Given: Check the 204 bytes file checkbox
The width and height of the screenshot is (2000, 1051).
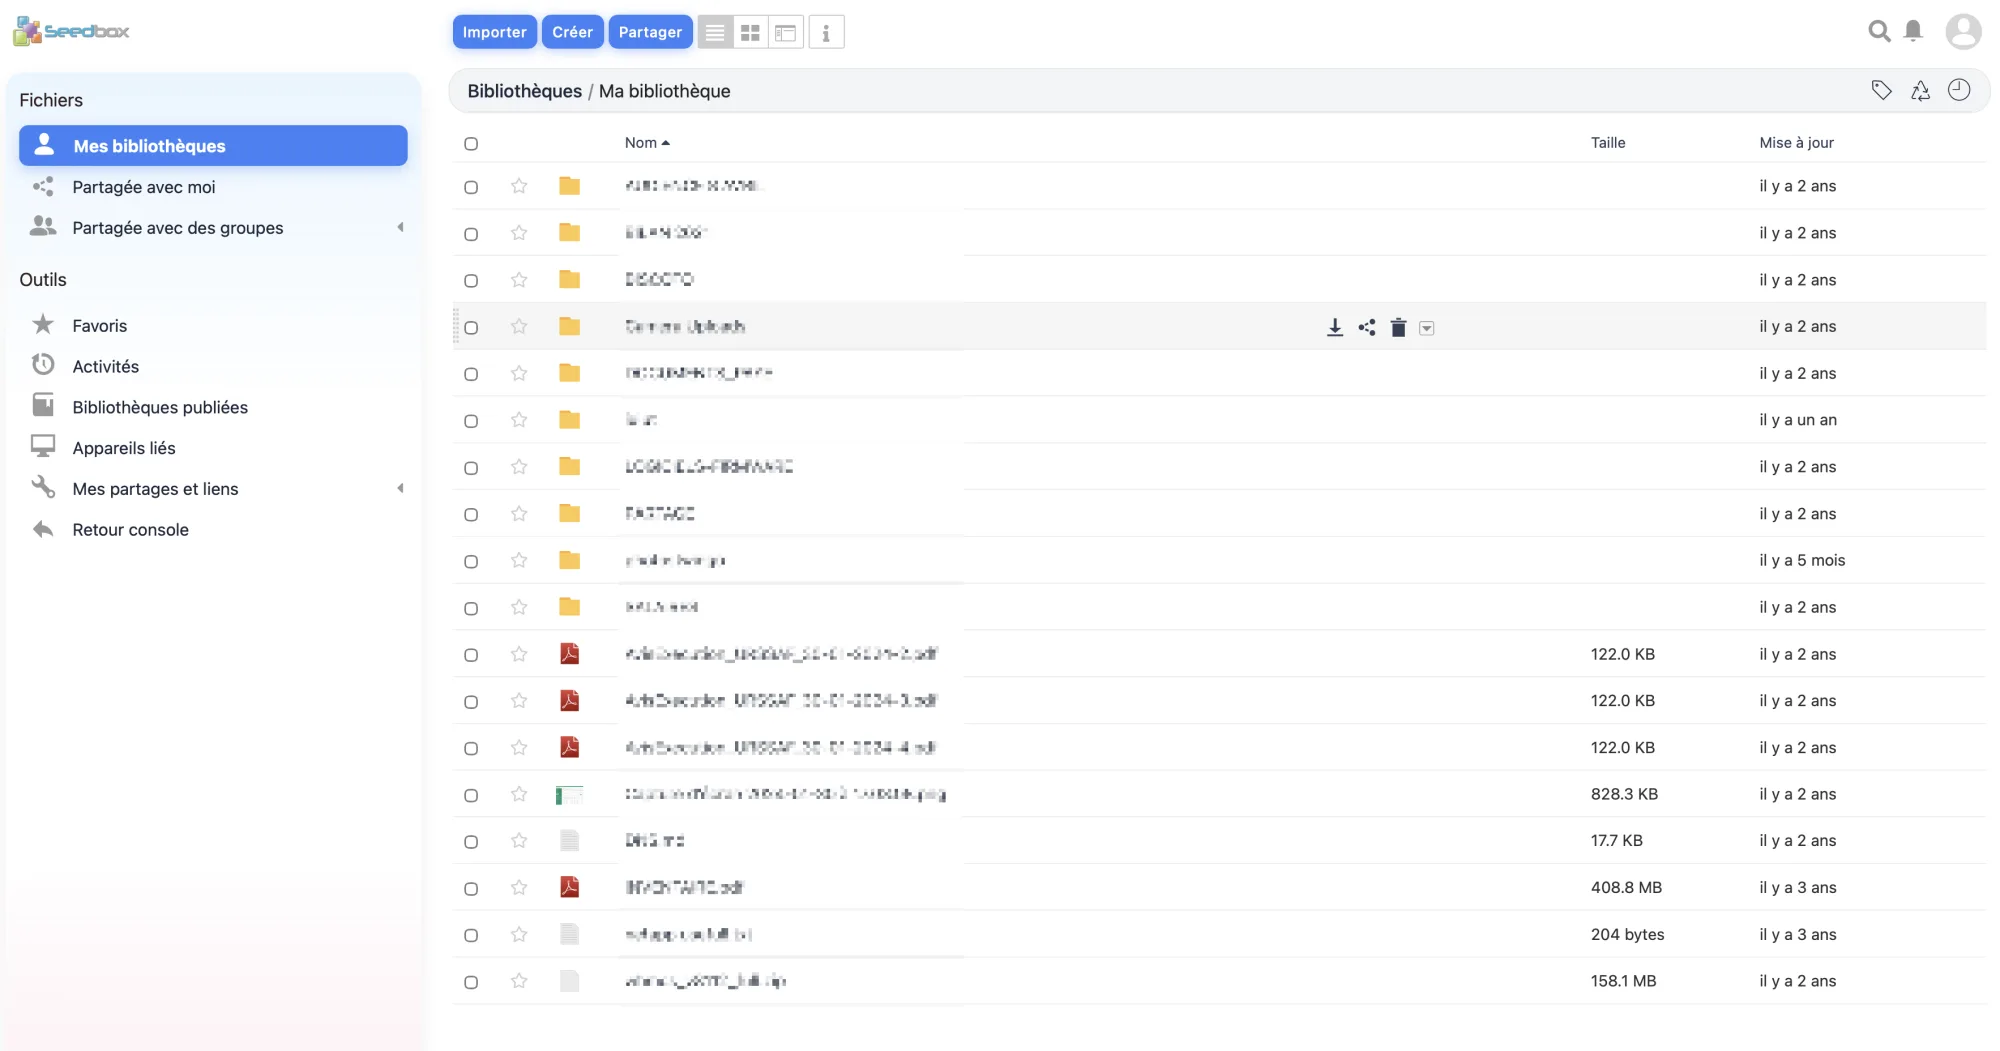Looking at the screenshot, I should (x=471, y=936).
